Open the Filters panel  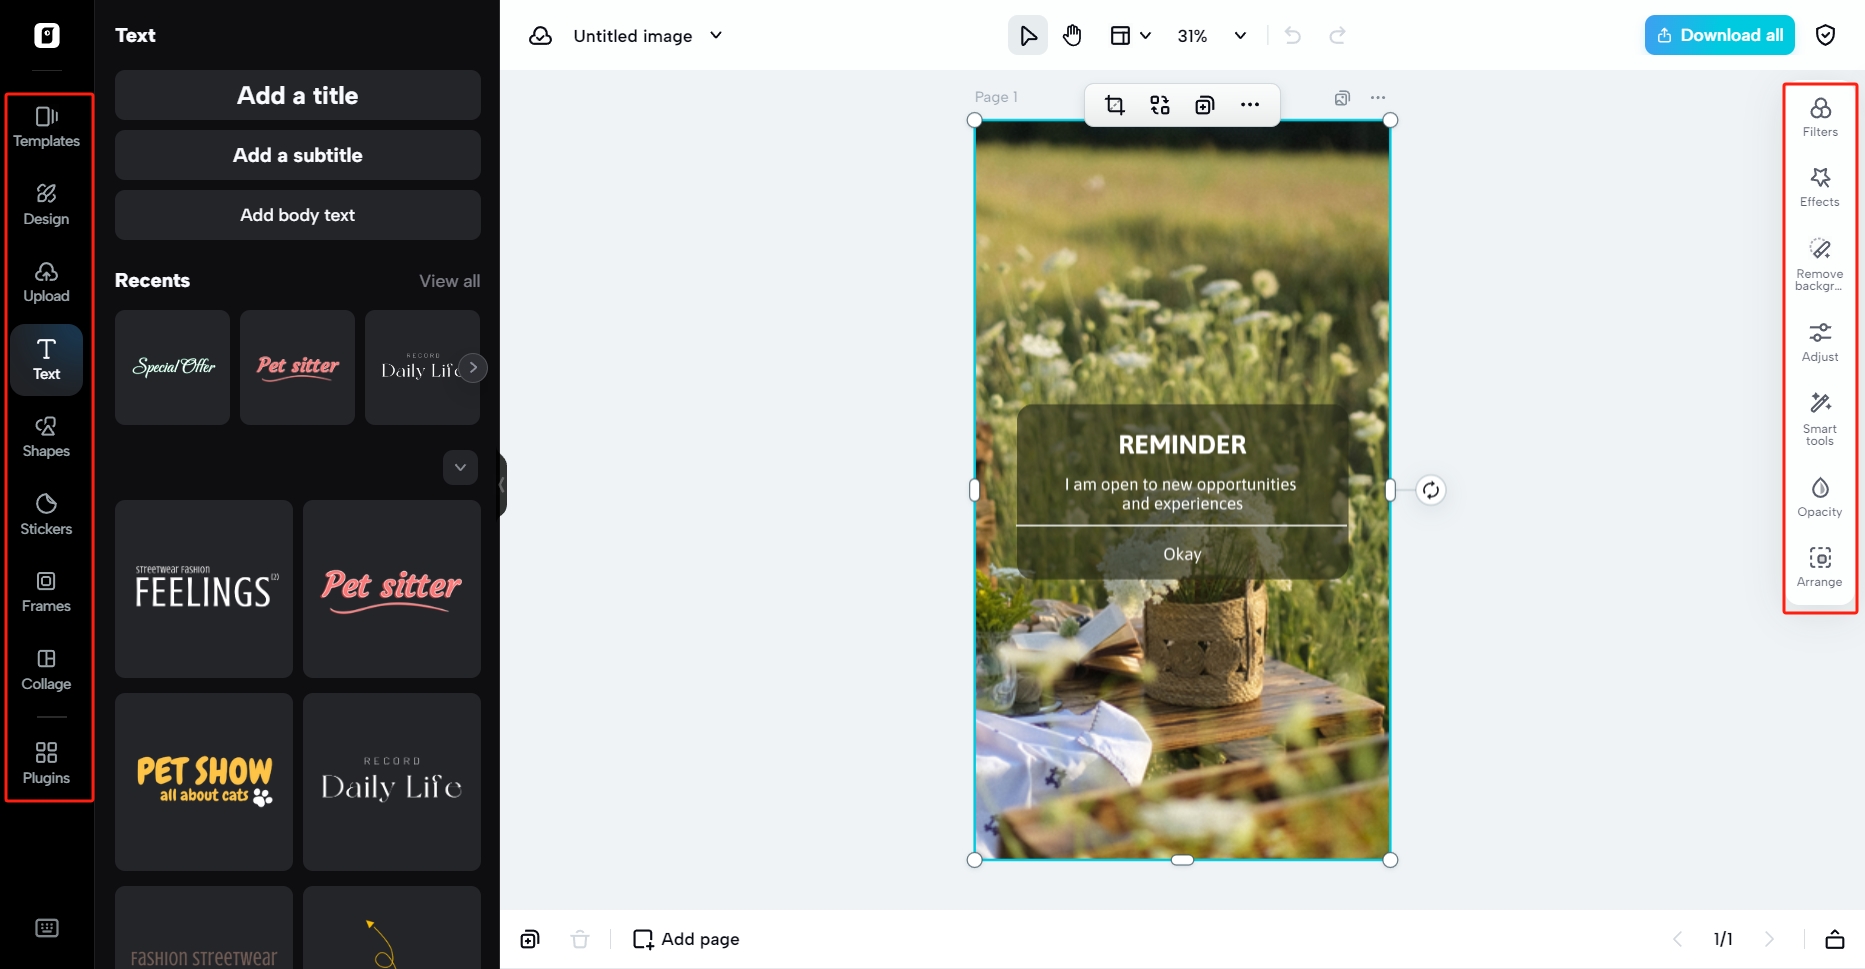1820,117
